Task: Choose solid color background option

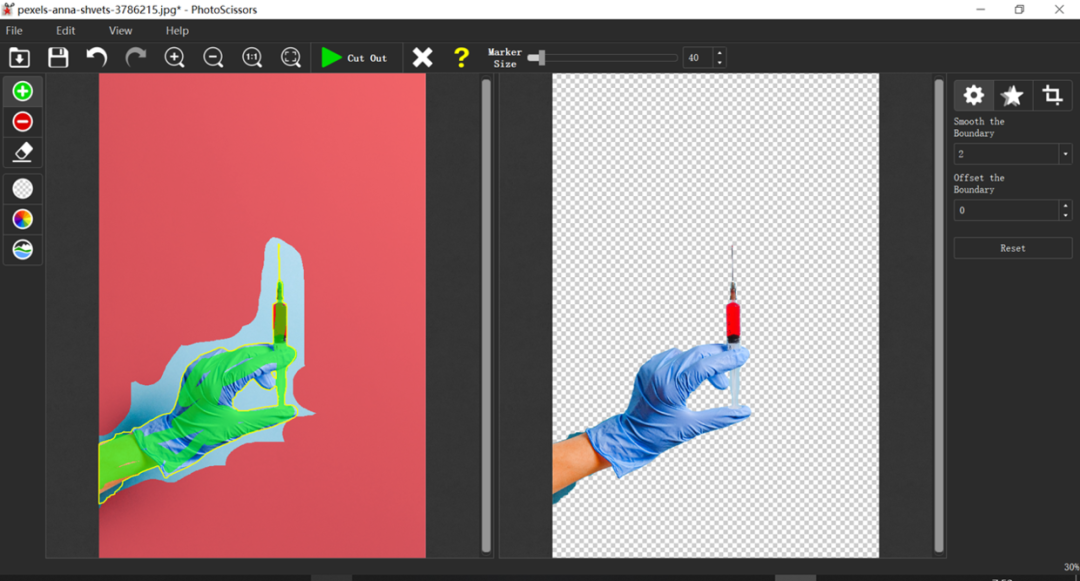Action: click(23, 219)
